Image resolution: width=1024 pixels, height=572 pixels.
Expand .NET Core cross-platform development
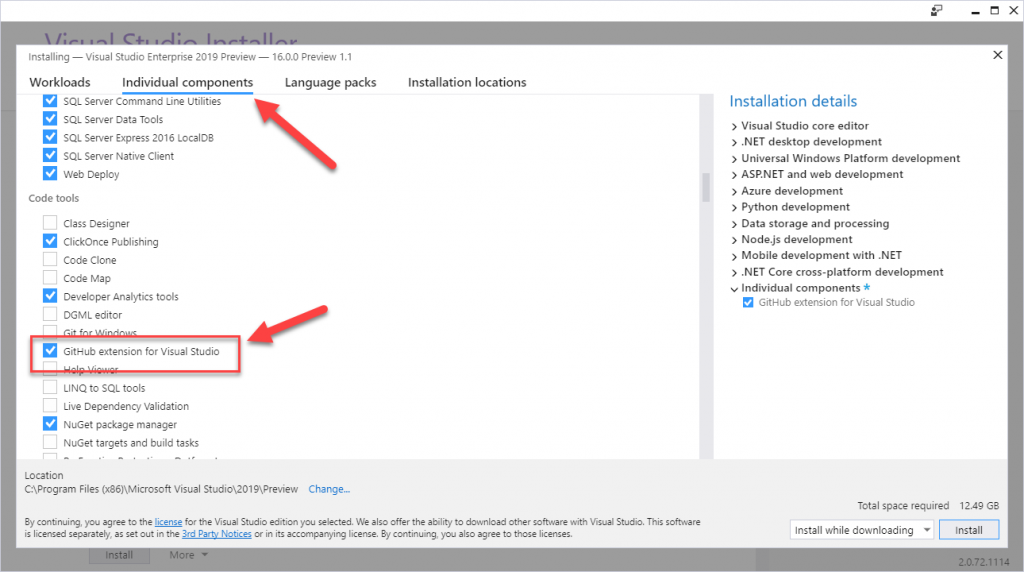734,273
